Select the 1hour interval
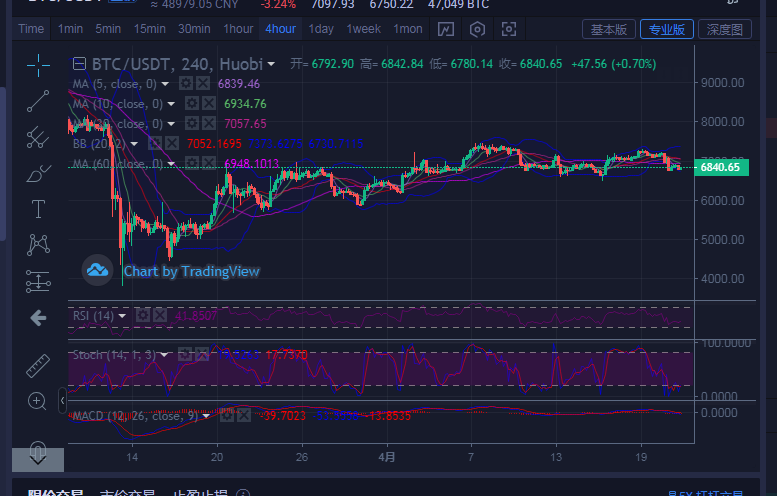Screen dimensions: 777x496 click(238, 29)
